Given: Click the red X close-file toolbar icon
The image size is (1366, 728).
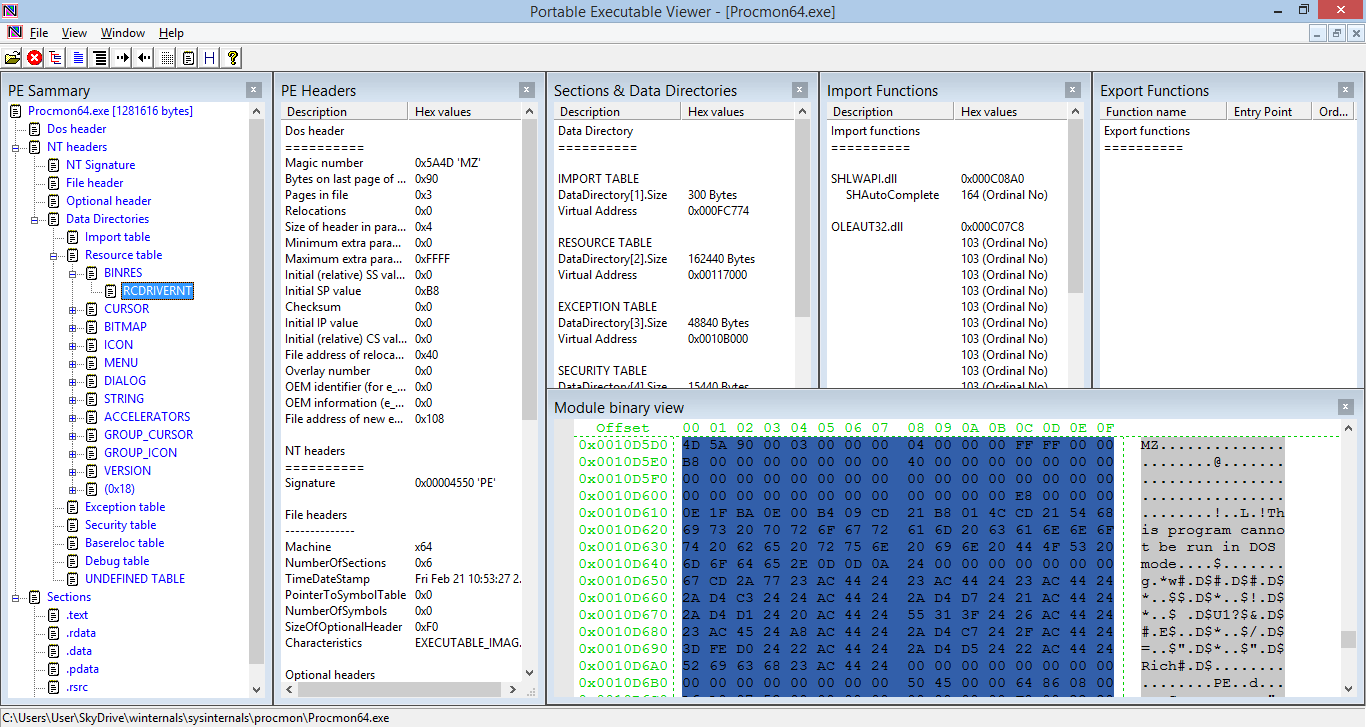Looking at the screenshot, I should [x=34, y=58].
